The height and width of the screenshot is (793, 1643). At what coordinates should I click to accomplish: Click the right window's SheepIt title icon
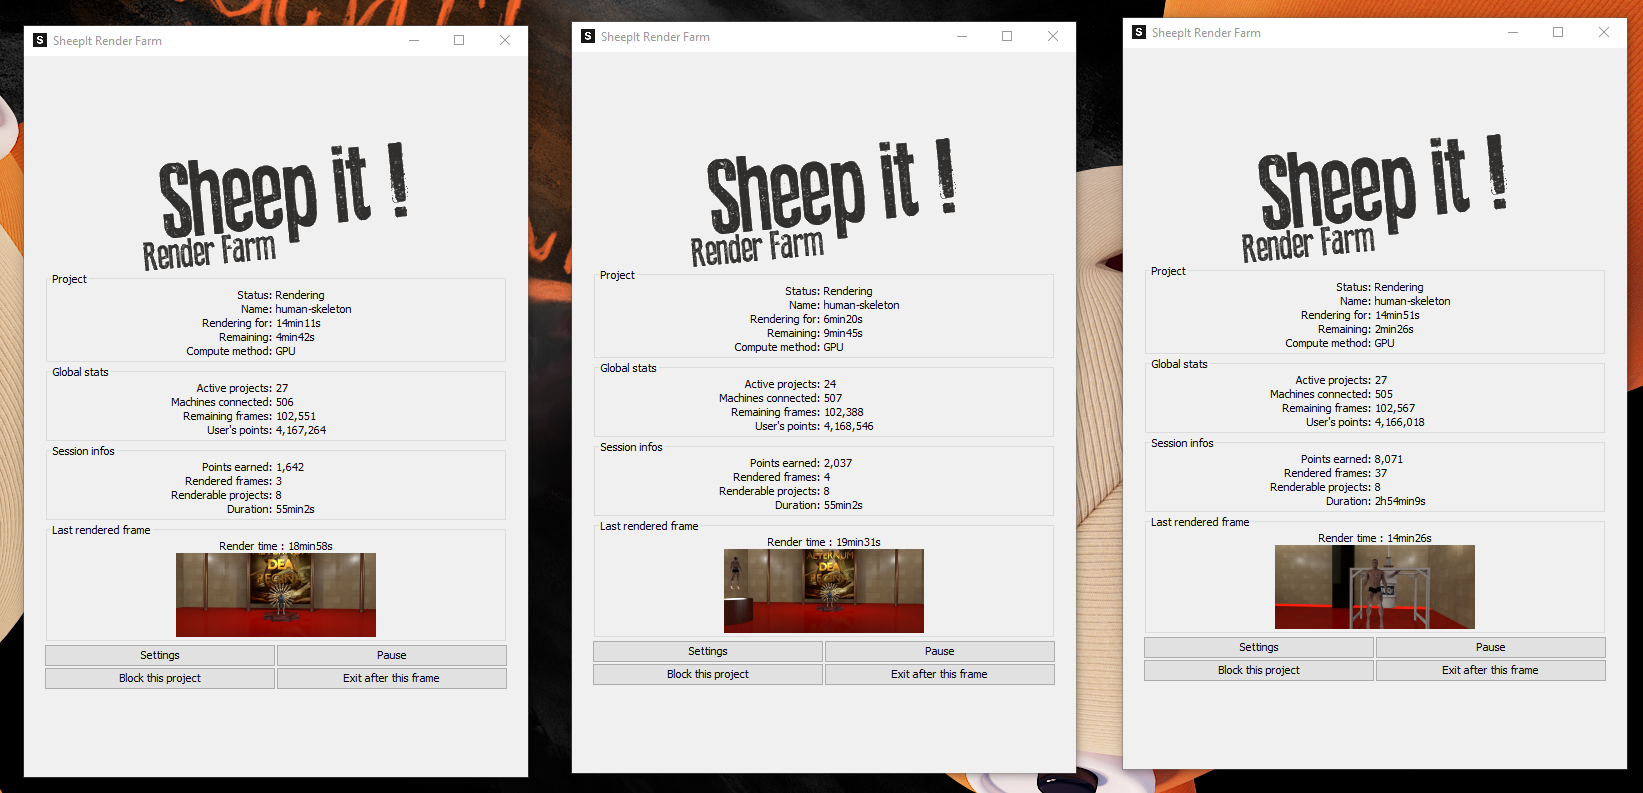coord(1139,32)
